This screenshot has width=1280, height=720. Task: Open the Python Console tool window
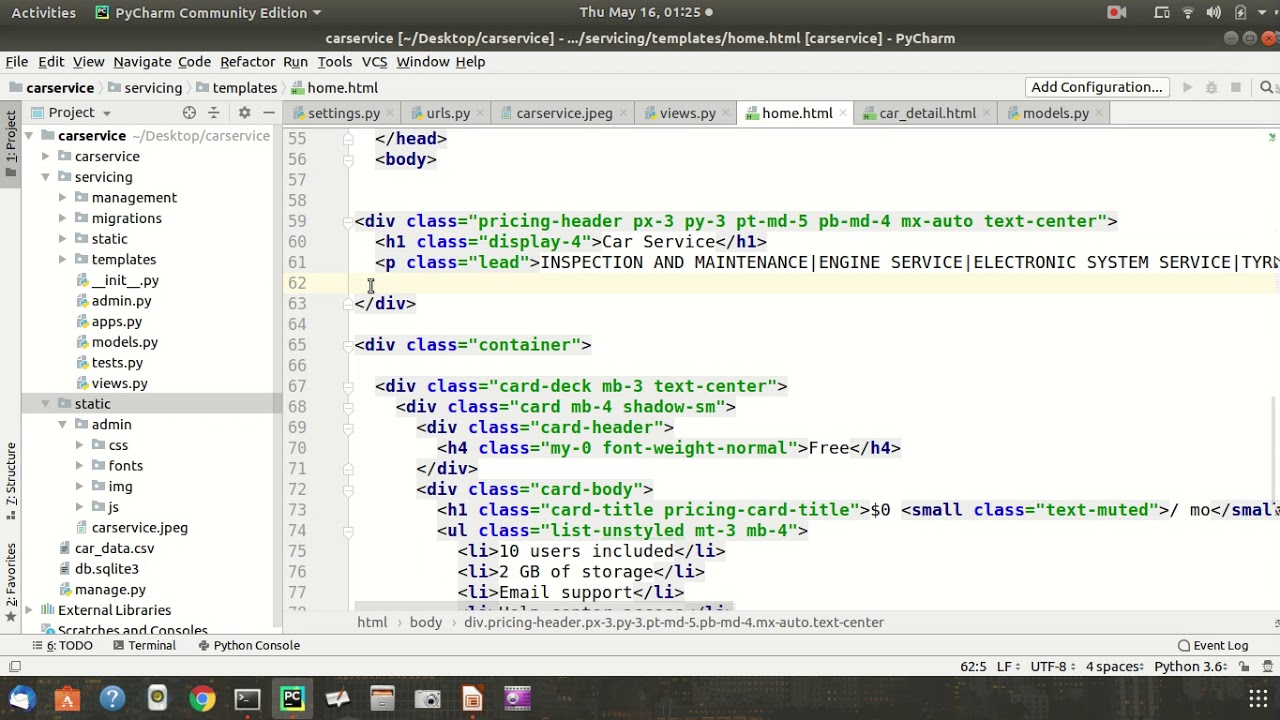248,645
